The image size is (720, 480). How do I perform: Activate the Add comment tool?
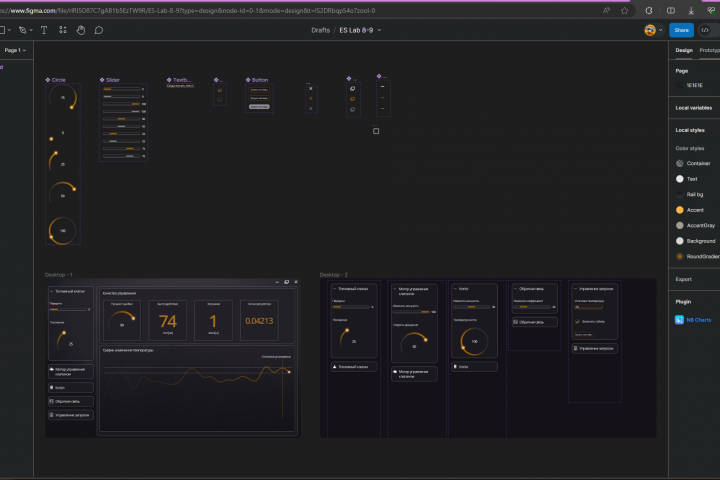pos(99,30)
